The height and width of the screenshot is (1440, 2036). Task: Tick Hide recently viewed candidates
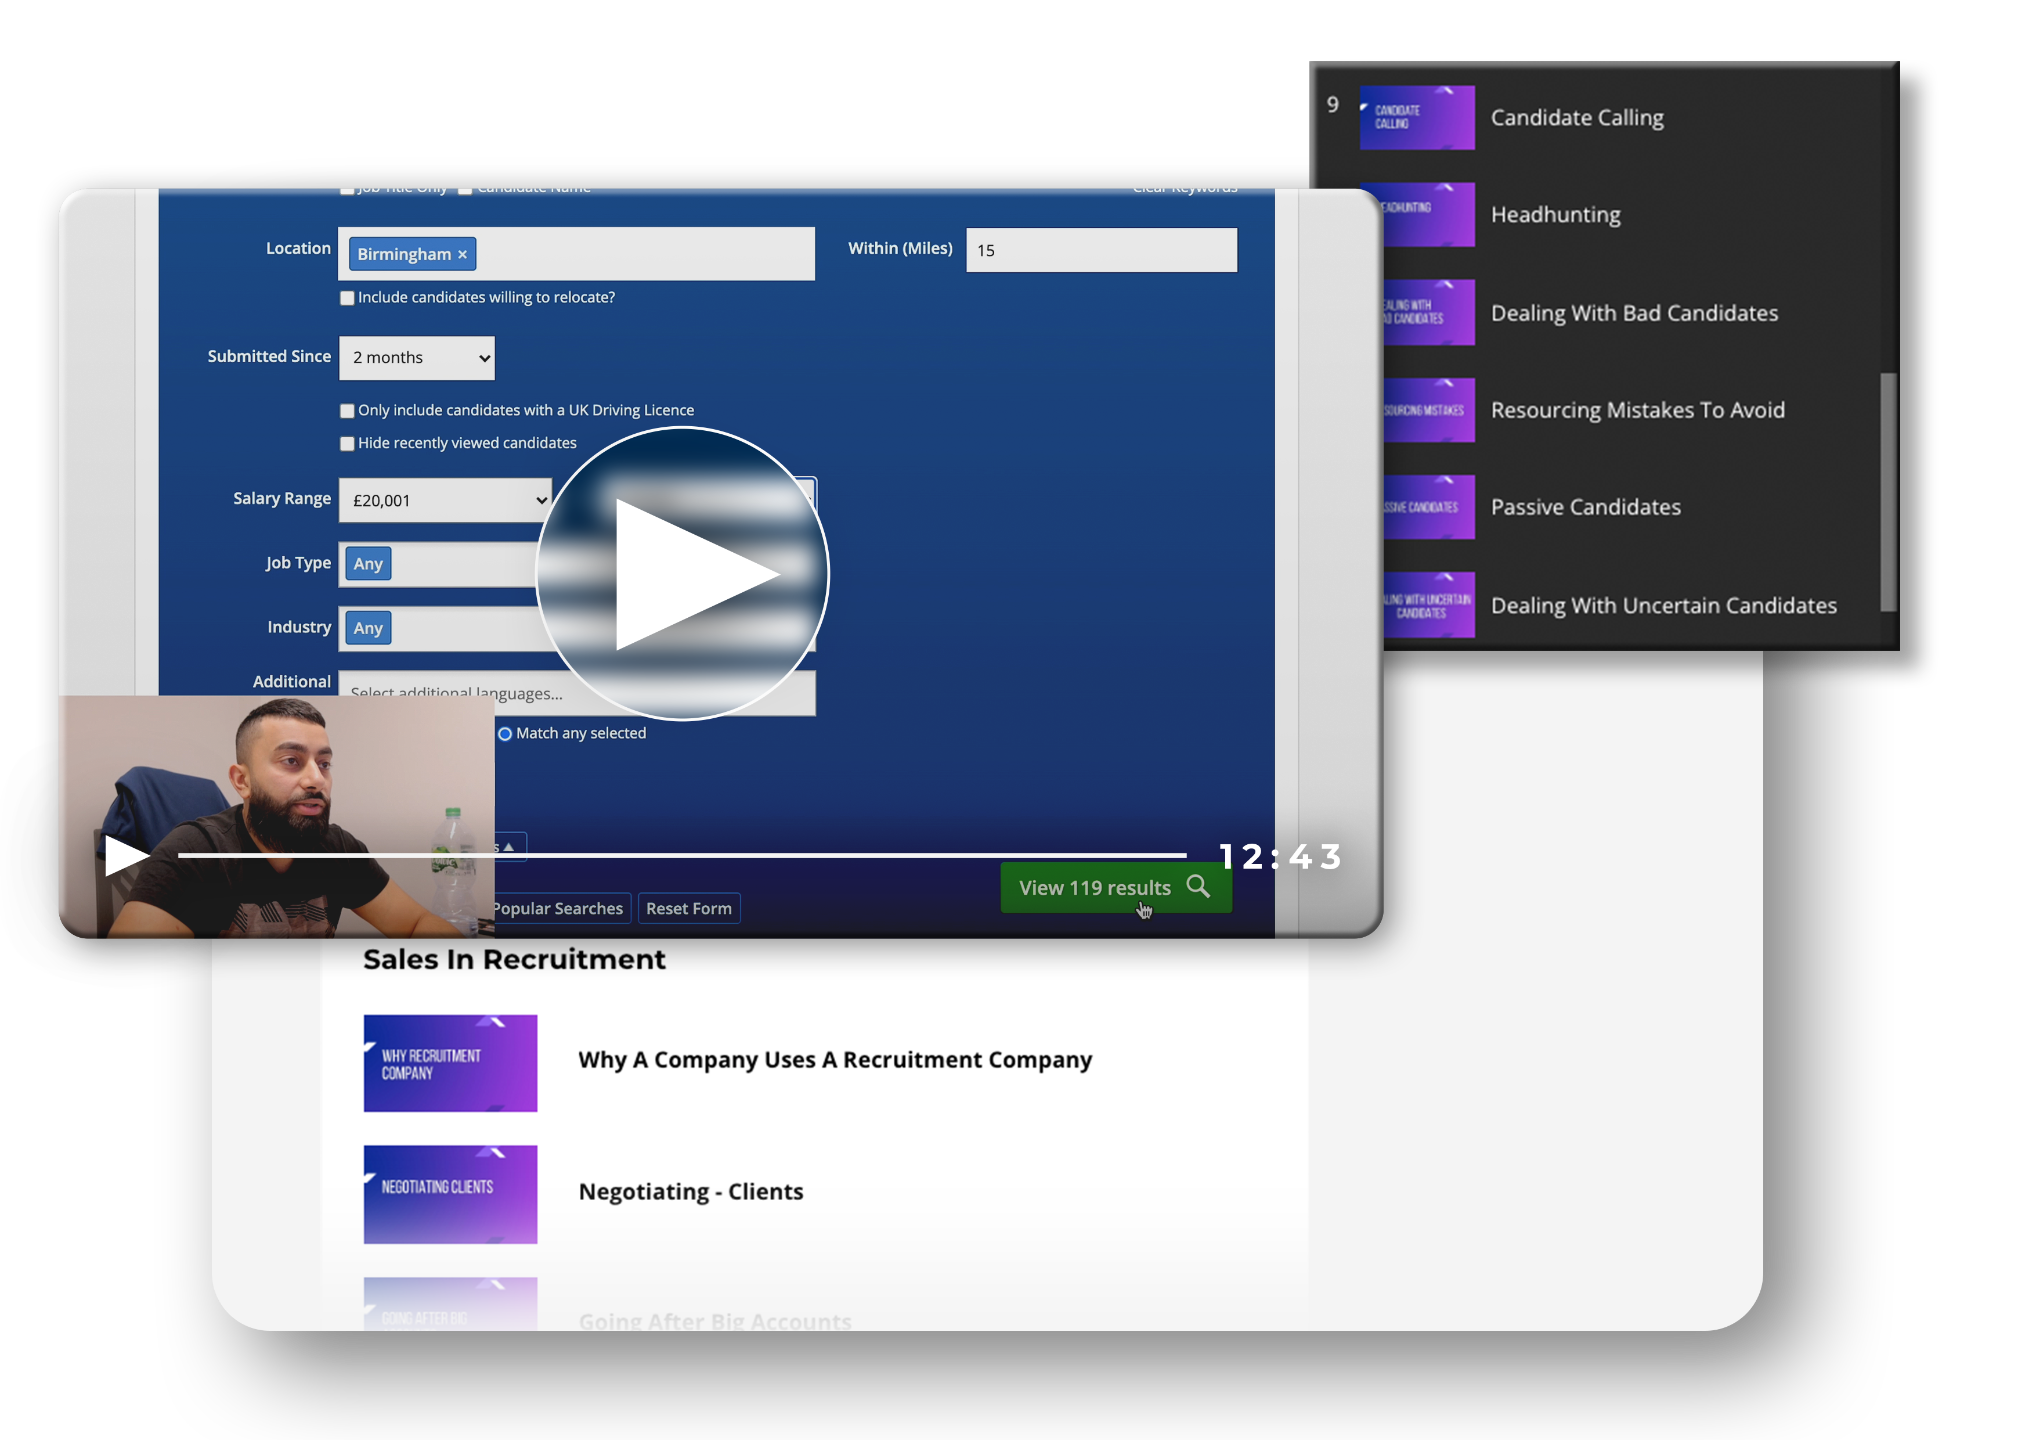click(x=347, y=444)
